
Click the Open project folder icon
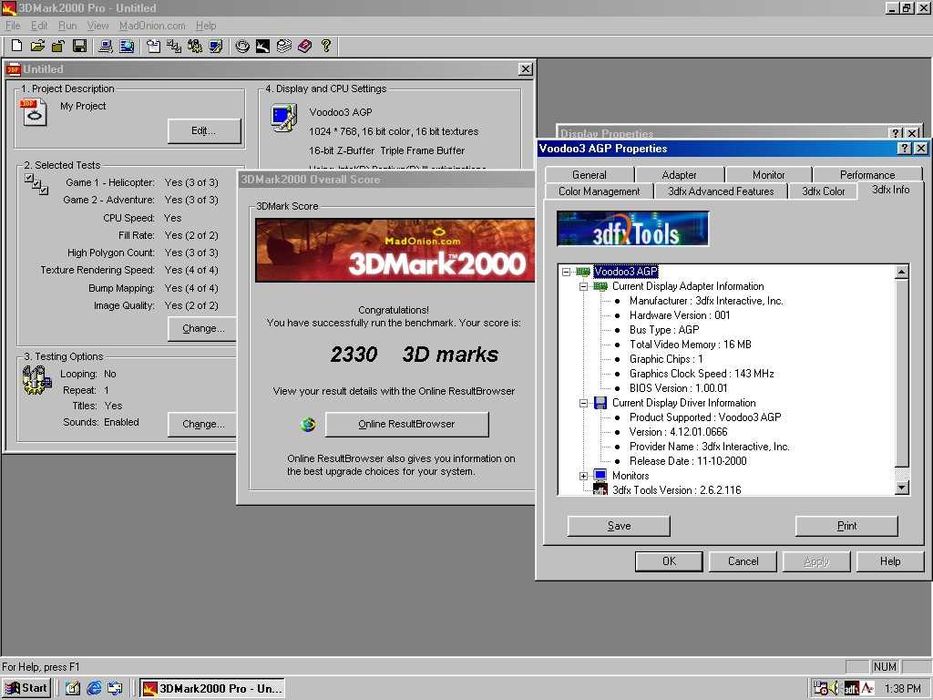click(37, 46)
